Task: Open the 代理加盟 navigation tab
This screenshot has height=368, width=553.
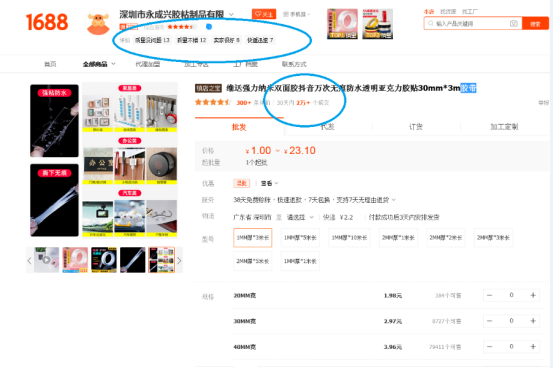Action: (x=148, y=64)
